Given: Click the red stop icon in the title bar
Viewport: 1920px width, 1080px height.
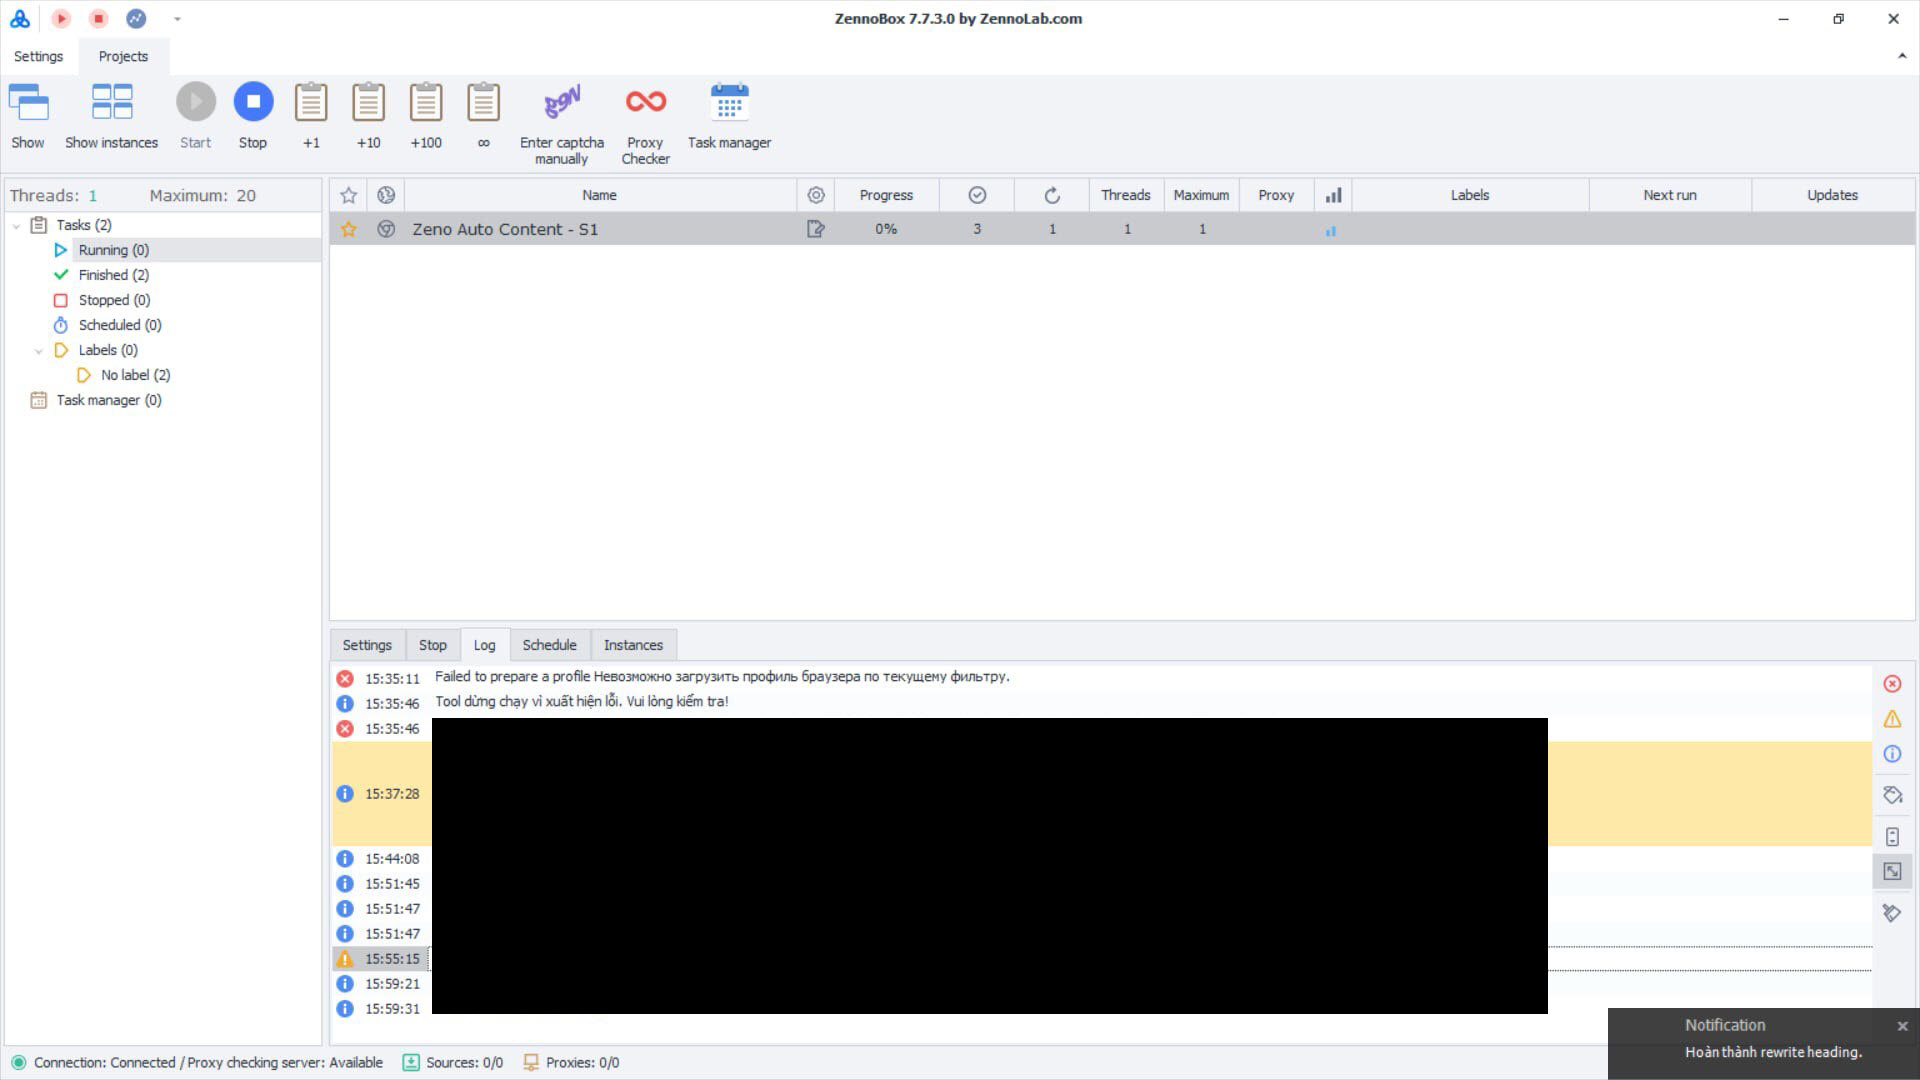Looking at the screenshot, I should point(98,18).
